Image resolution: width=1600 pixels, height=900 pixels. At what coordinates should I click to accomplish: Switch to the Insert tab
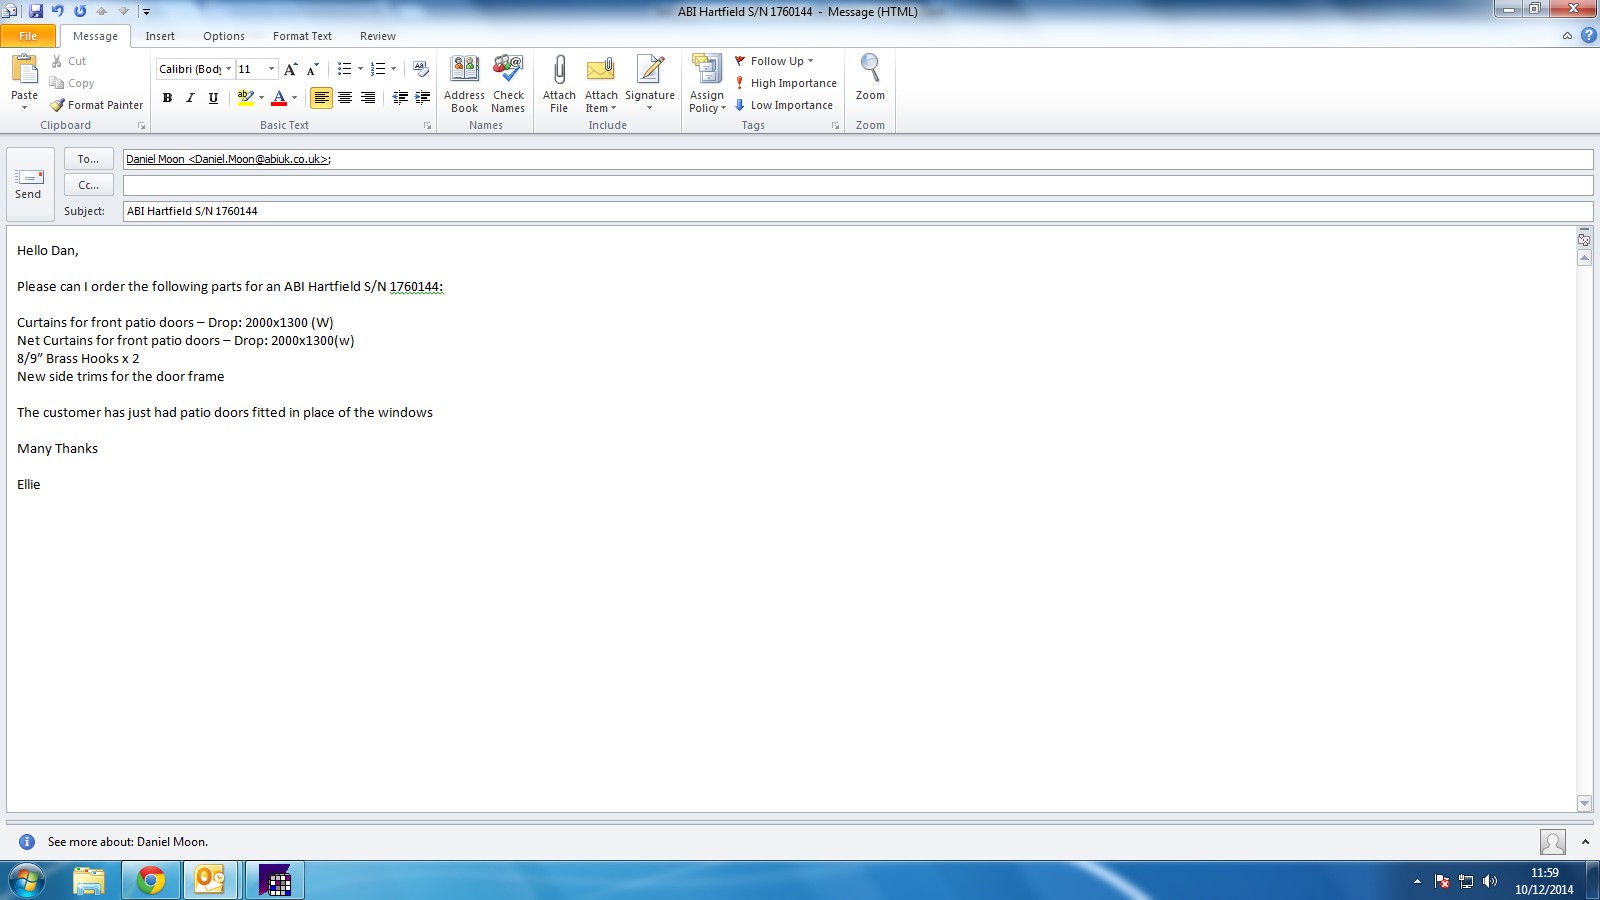tap(160, 36)
